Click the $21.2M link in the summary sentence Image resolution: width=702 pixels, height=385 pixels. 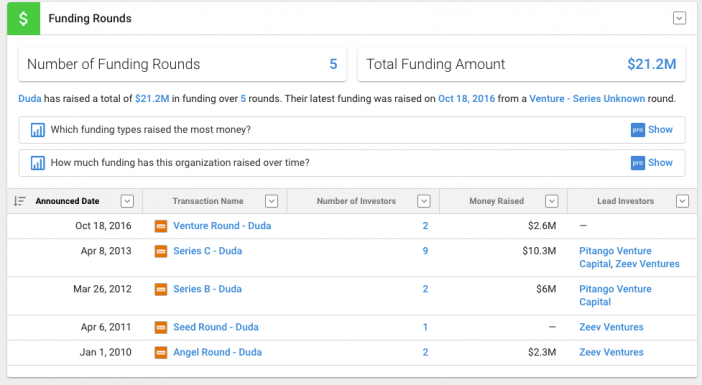pyautogui.click(x=152, y=98)
